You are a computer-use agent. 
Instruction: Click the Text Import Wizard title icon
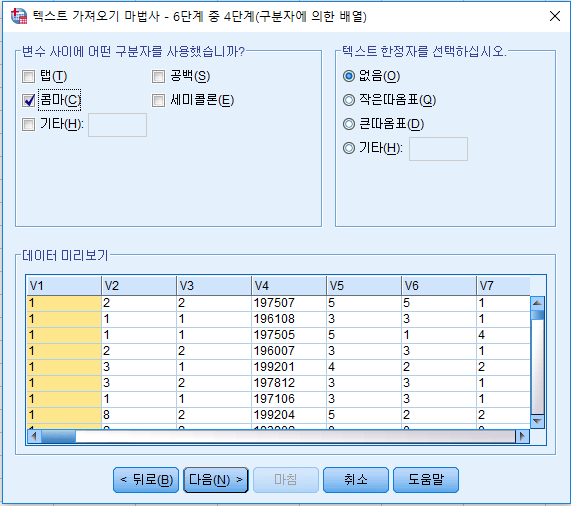point(19,16)
